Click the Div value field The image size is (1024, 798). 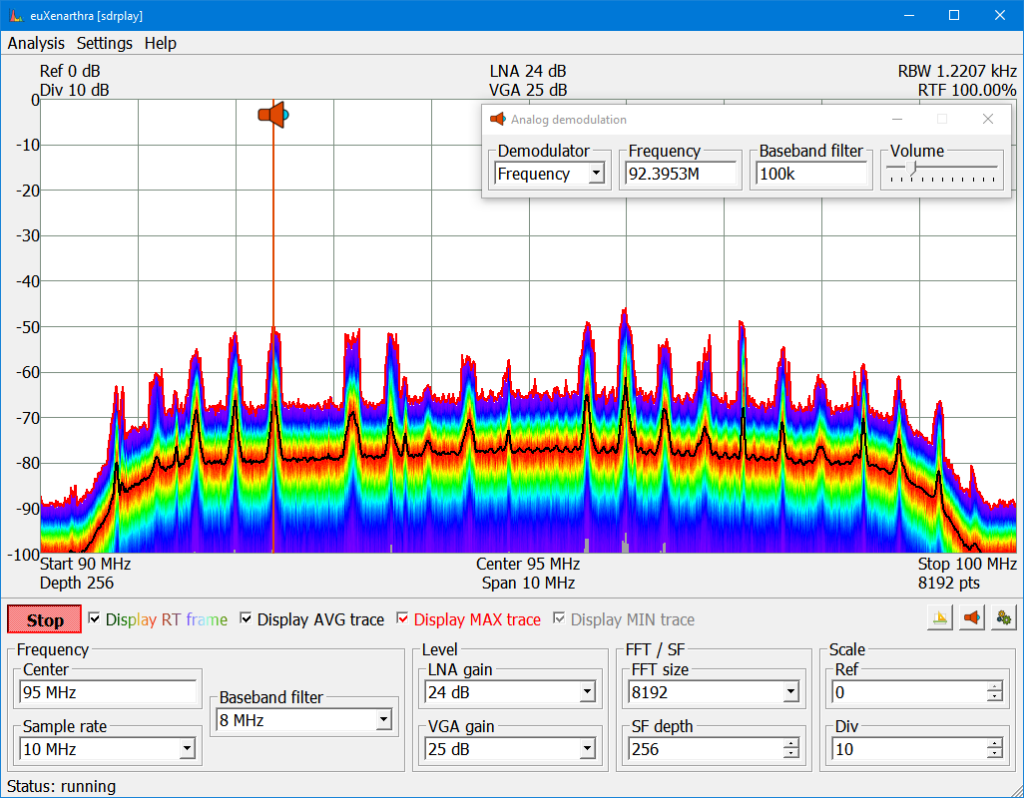point(909,748)
